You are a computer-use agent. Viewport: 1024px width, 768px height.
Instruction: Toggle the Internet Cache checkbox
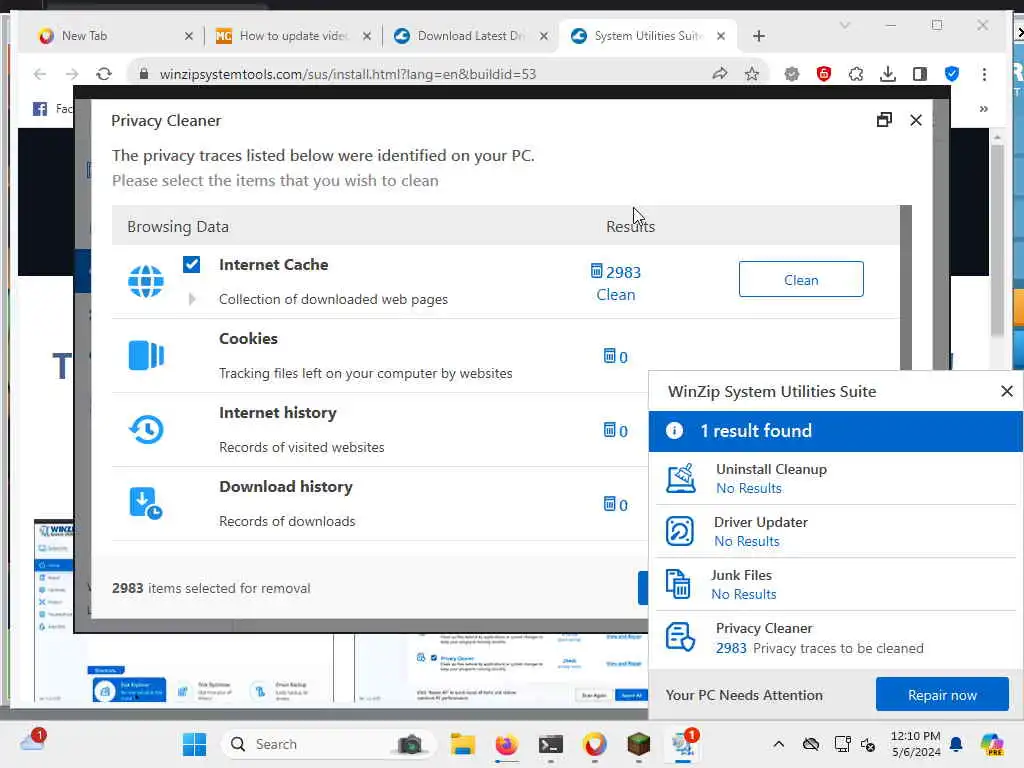pyautogui.click(x=191, y=264)
